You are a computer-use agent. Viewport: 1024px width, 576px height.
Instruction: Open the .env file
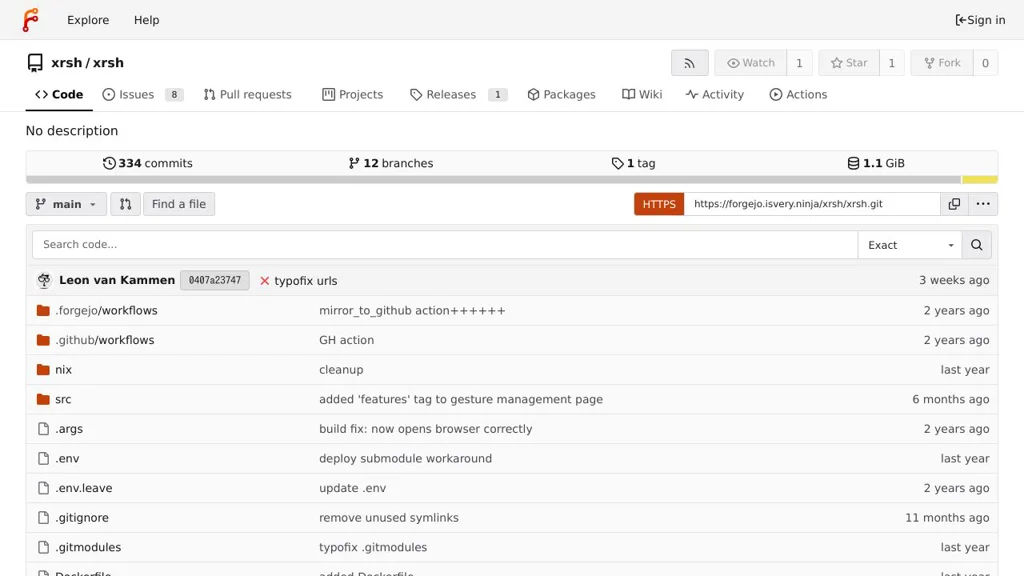tap(67, 458)
